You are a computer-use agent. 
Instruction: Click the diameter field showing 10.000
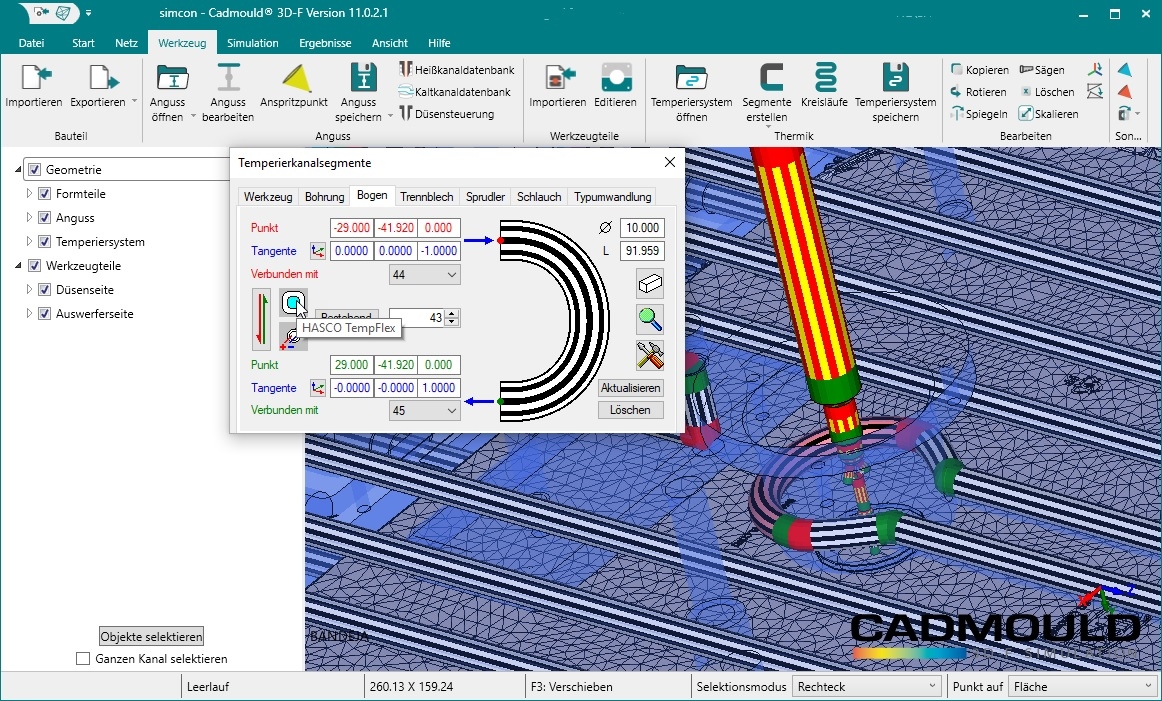pos(642,228)
